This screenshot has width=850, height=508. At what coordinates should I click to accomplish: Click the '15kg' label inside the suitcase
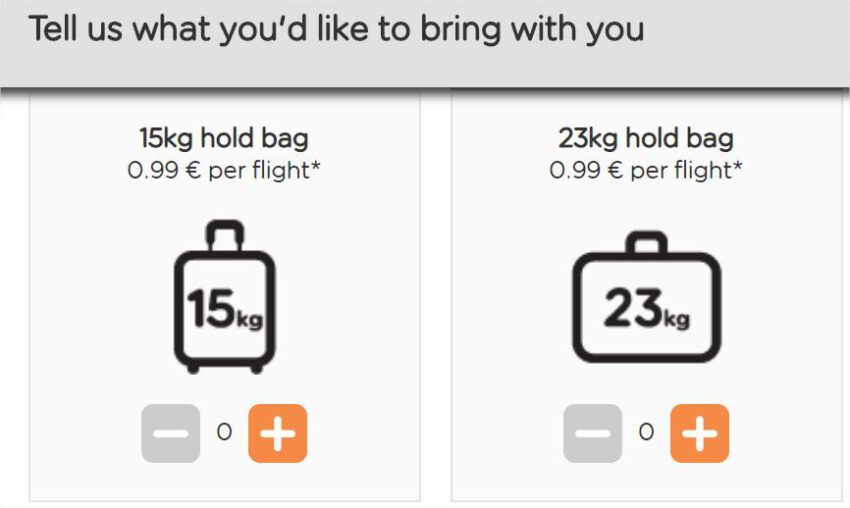click(224, 309)
